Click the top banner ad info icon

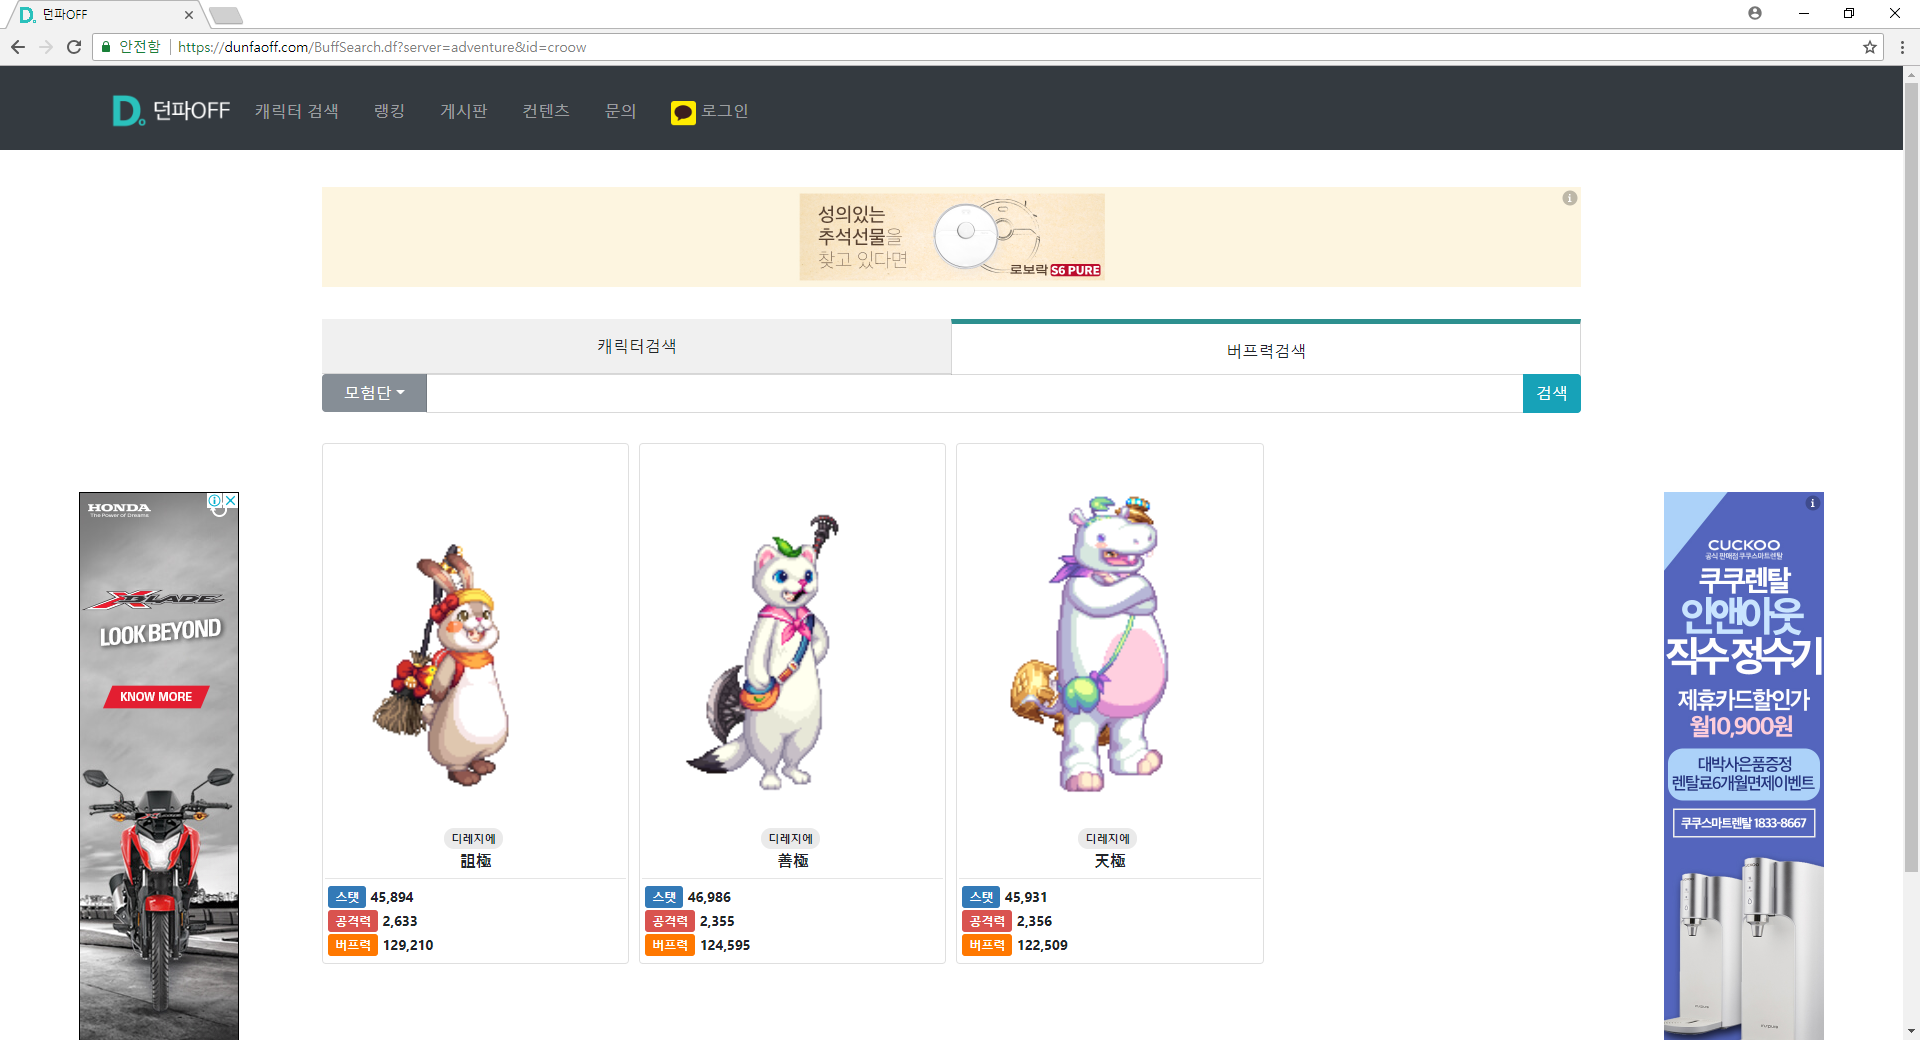point(1569,198)
